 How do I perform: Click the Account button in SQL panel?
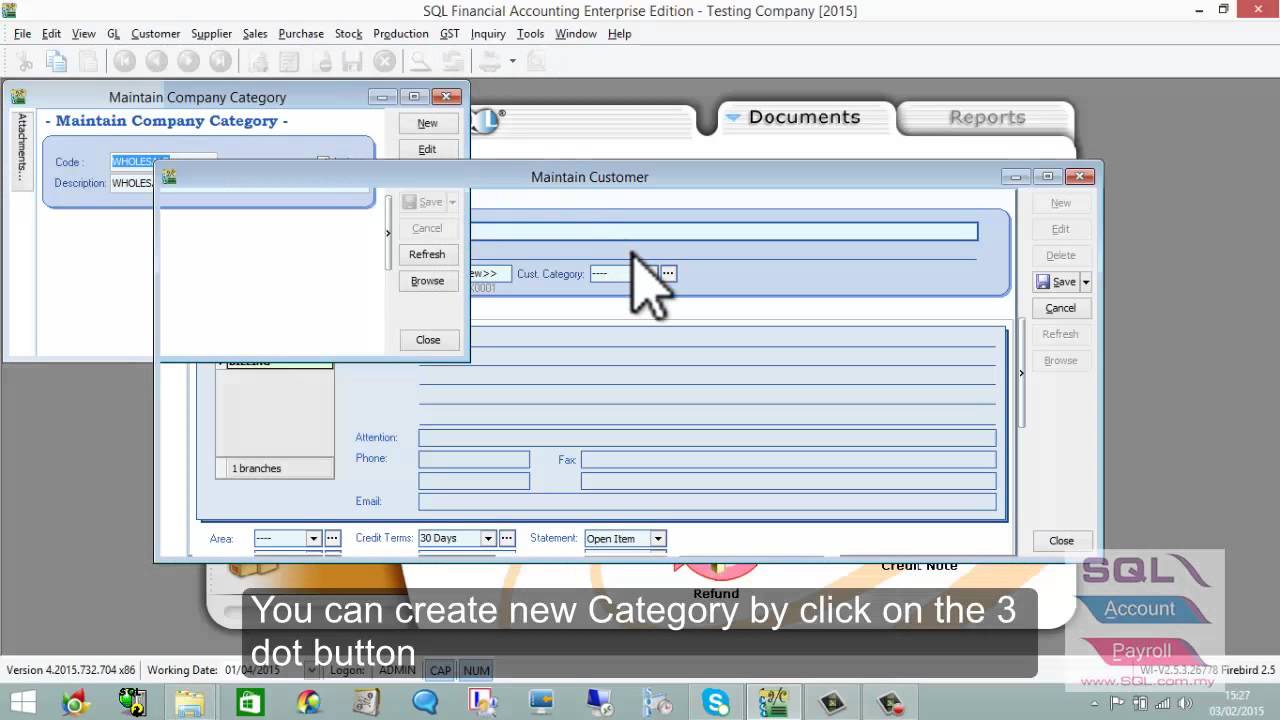point(1139,609)
